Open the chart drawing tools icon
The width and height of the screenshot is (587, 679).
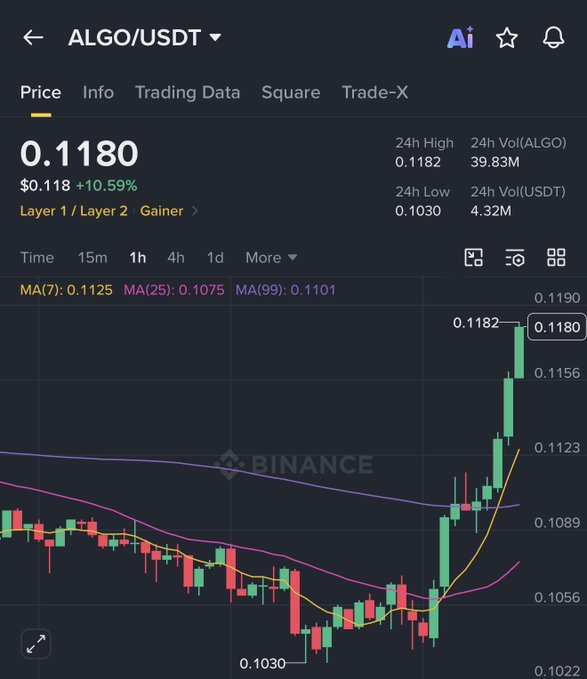click(x=474, y=257)
